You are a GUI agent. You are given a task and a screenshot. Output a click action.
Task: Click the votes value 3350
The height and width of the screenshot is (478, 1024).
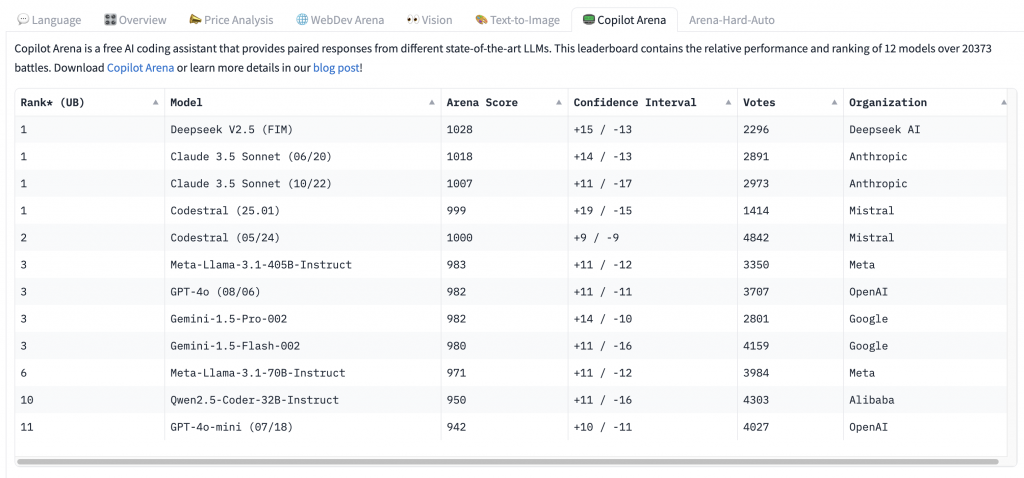coord(756,264)
